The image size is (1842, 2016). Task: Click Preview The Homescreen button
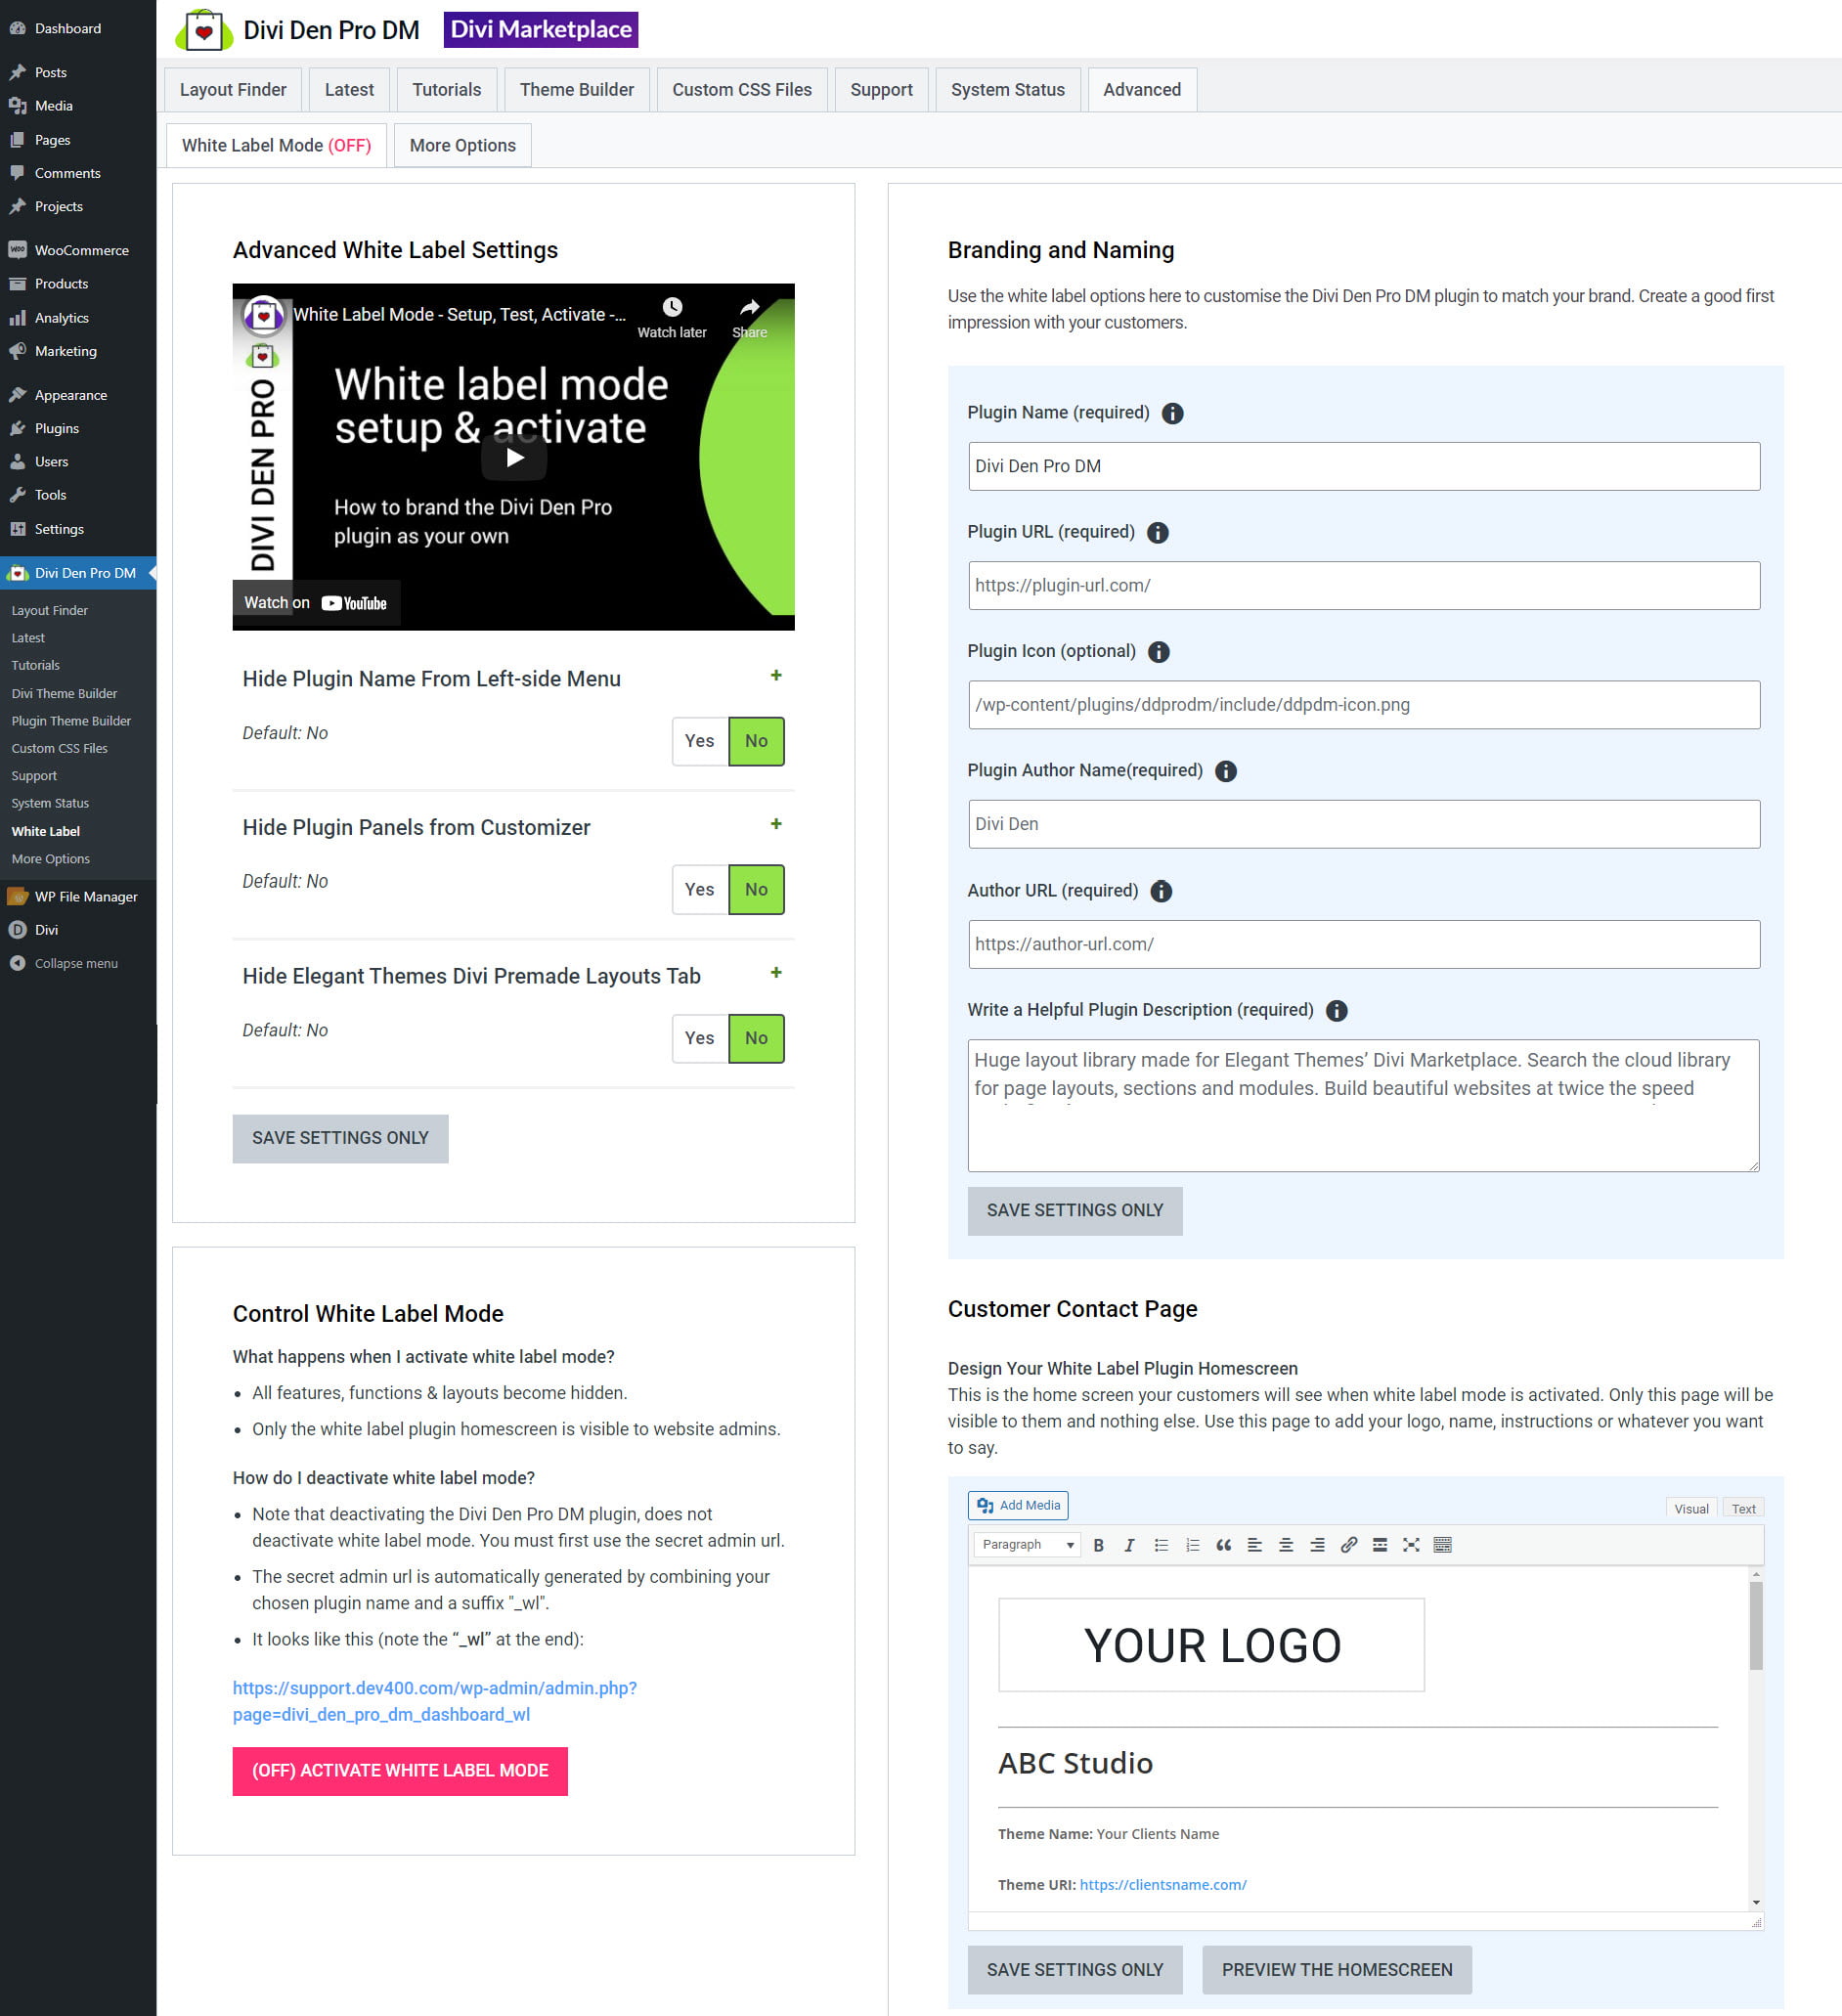tap(1336, 1970)
